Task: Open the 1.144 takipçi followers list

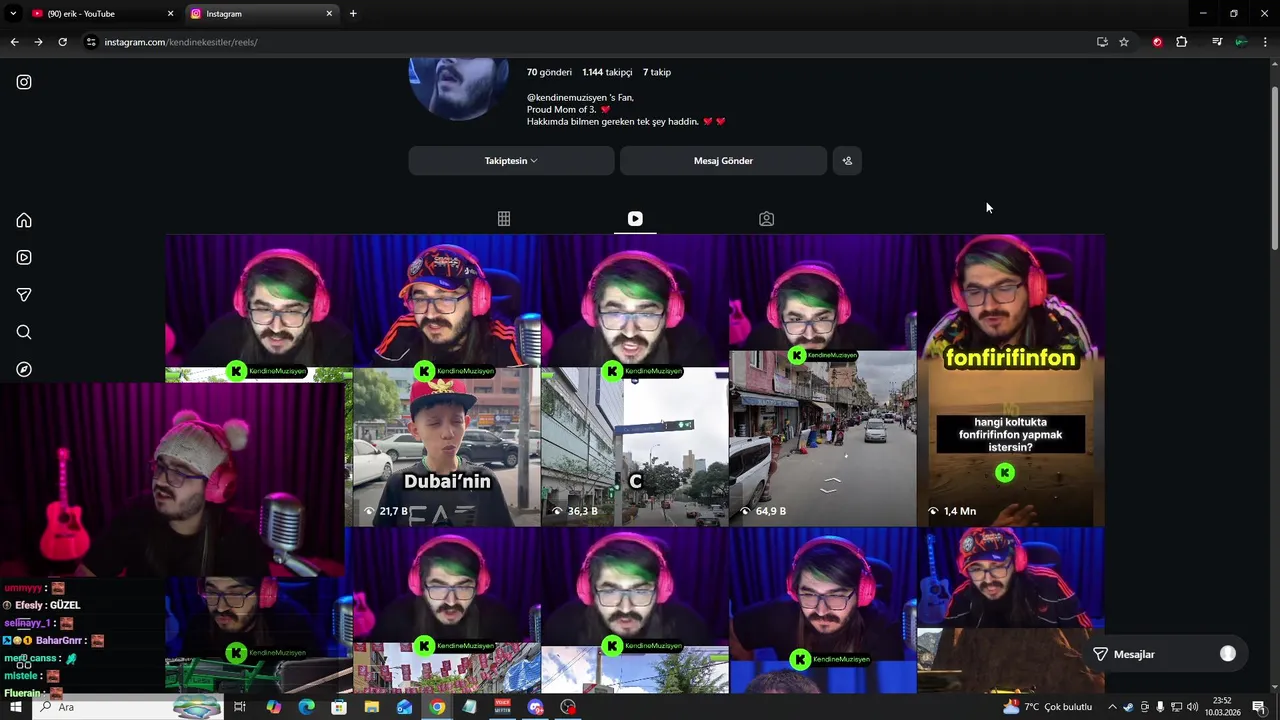Action: click(x=607, y=72)
